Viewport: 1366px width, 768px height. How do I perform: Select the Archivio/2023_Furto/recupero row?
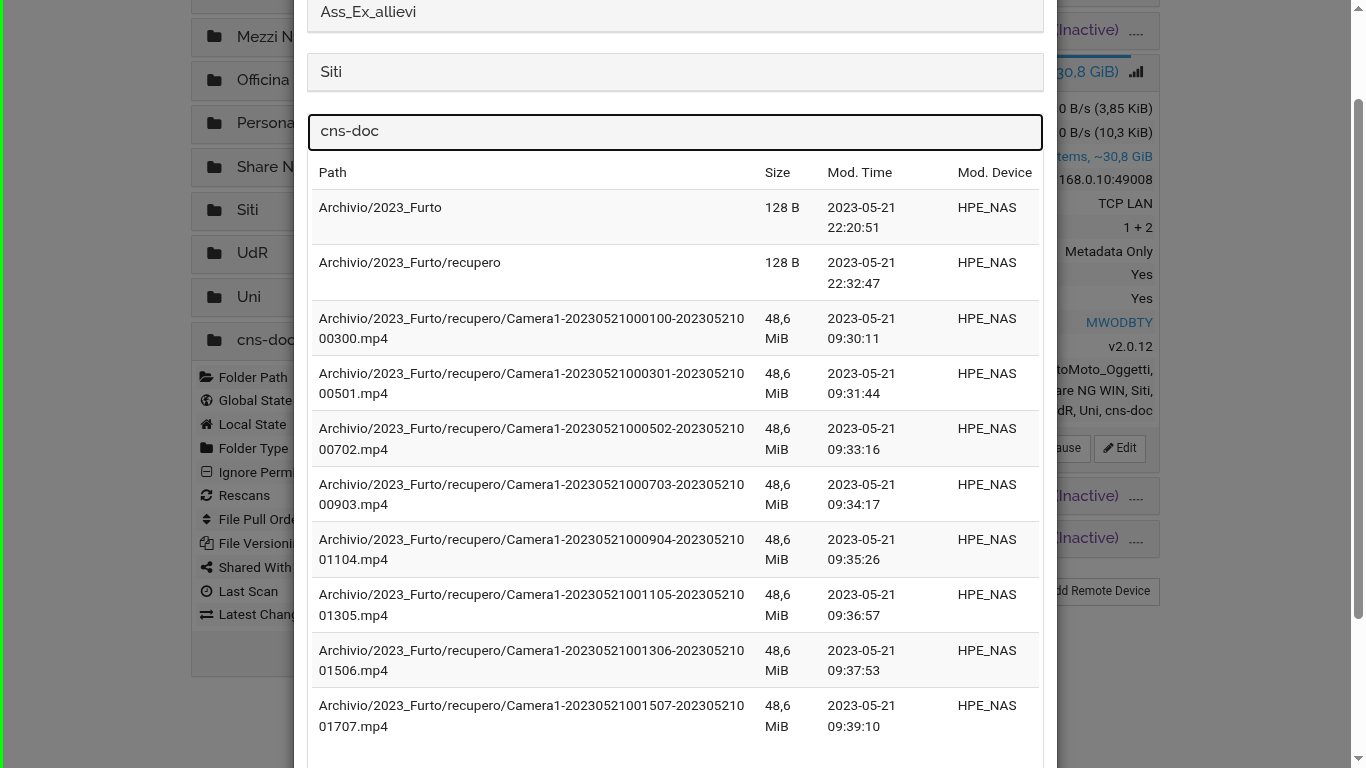(410, 263)
